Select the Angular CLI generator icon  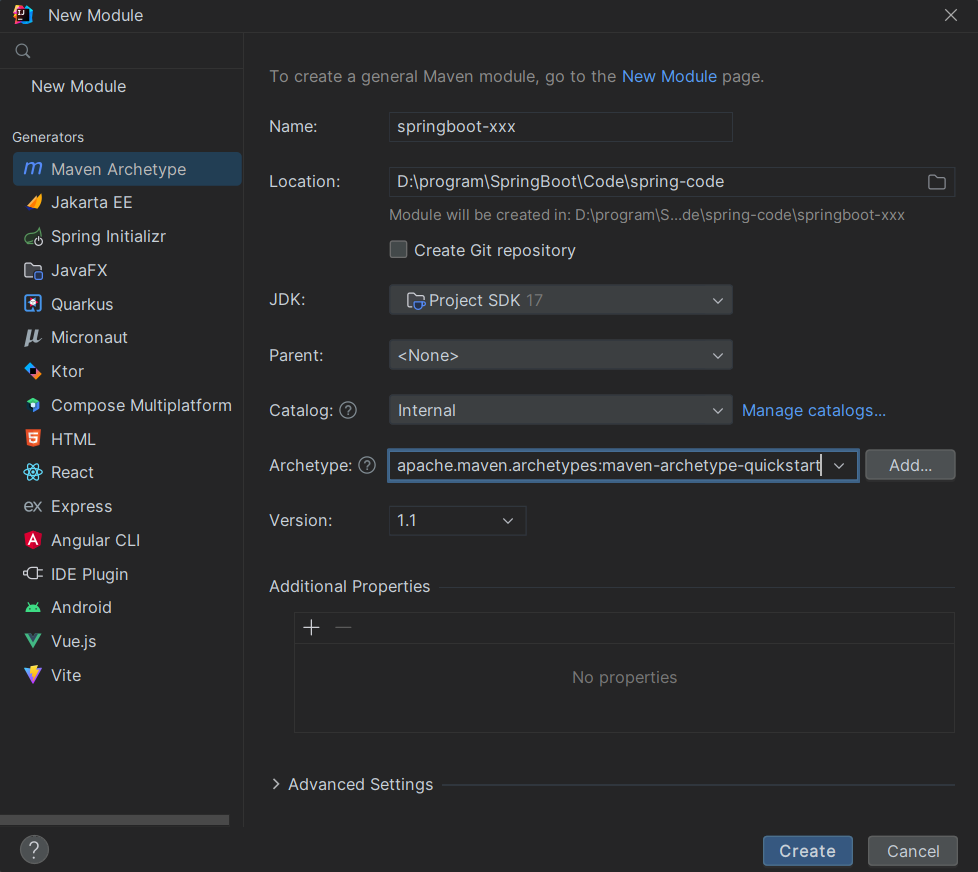(33, 540)
